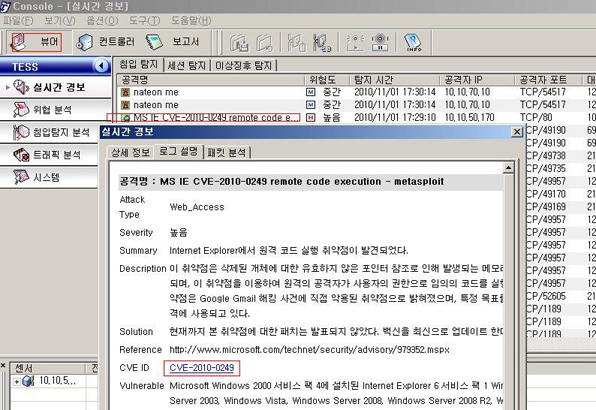Click the second gray document search icon
This screenshot has height=410, width=596.
[x=265, y=42]
